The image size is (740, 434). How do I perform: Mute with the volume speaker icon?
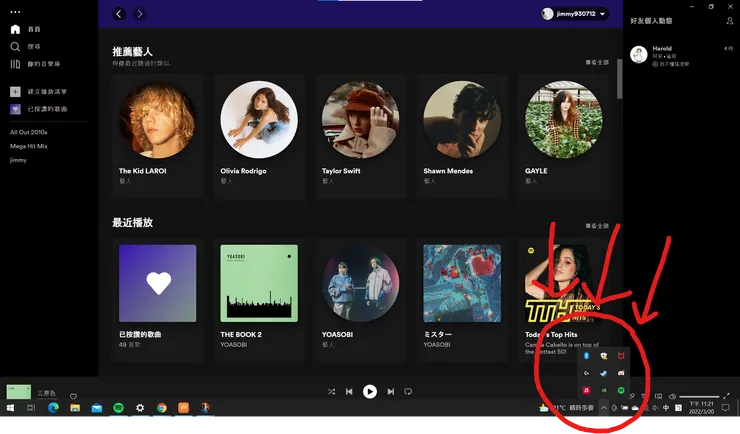tap(673, 396)
